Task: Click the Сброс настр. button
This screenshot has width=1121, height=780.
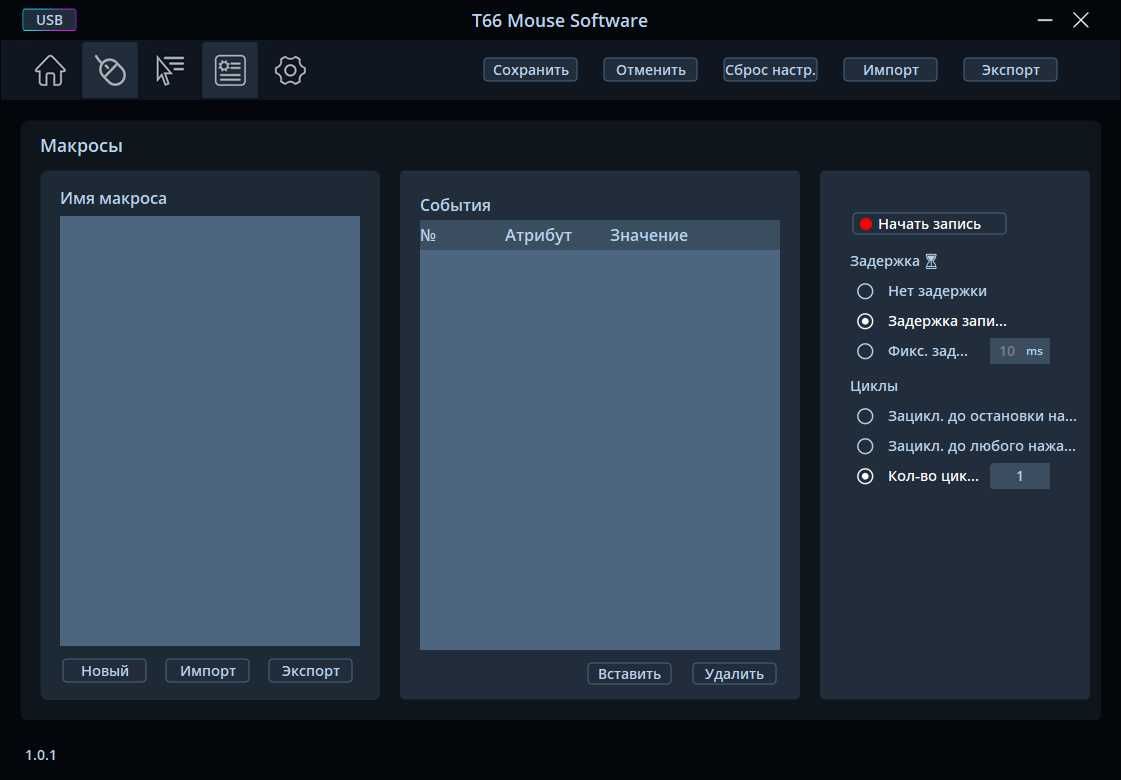Action: click(x=770, y=70)
